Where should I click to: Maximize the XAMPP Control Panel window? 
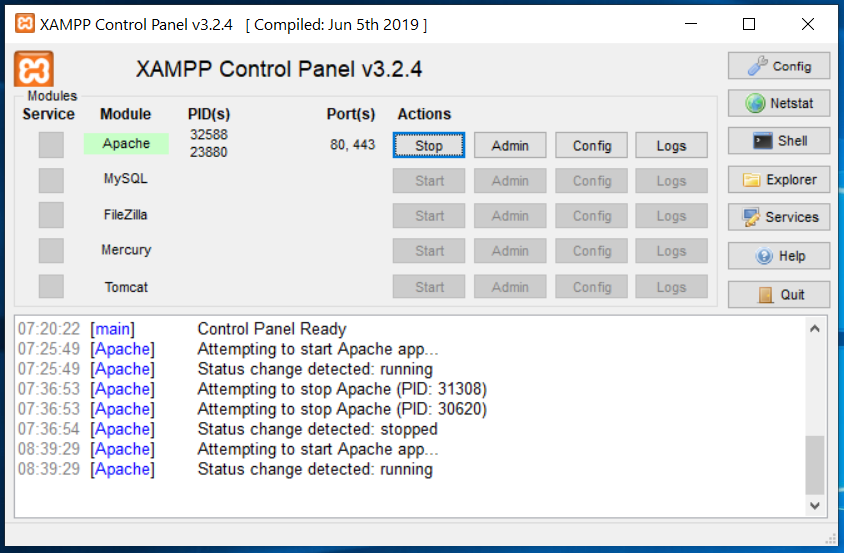click(x=749, y=24)
